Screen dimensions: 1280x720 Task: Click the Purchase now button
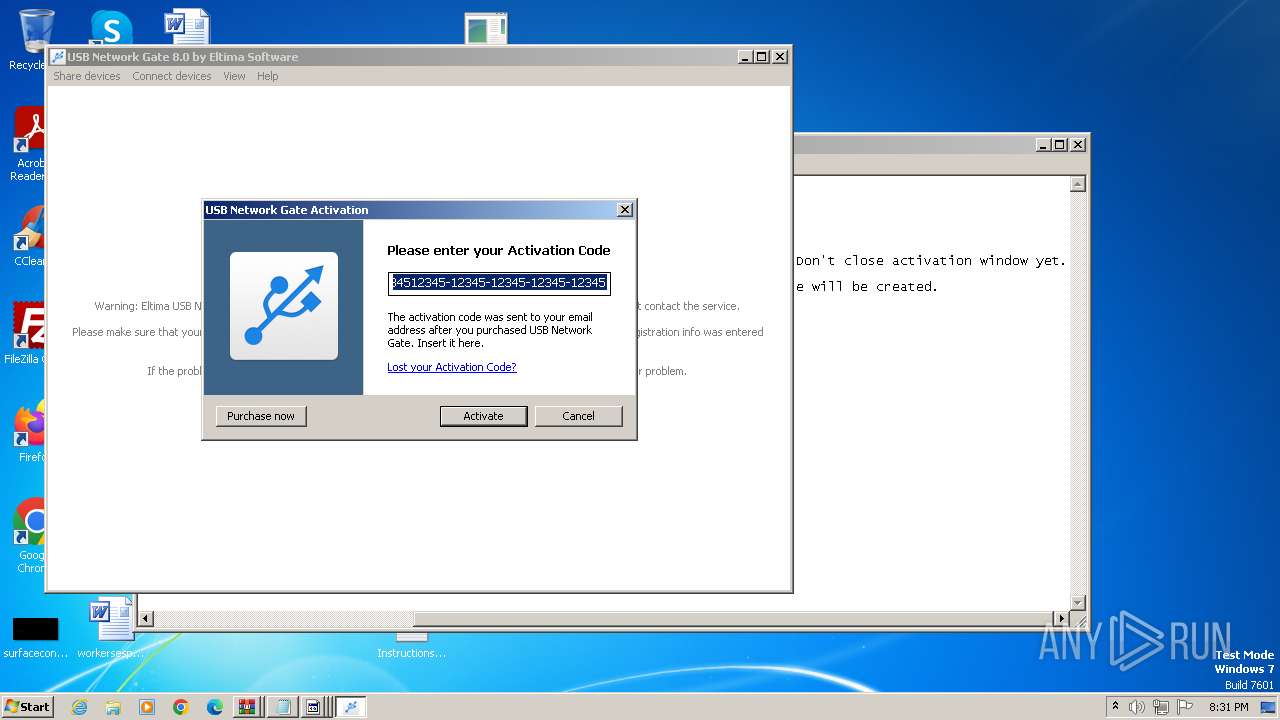click(x=261, y=416)
